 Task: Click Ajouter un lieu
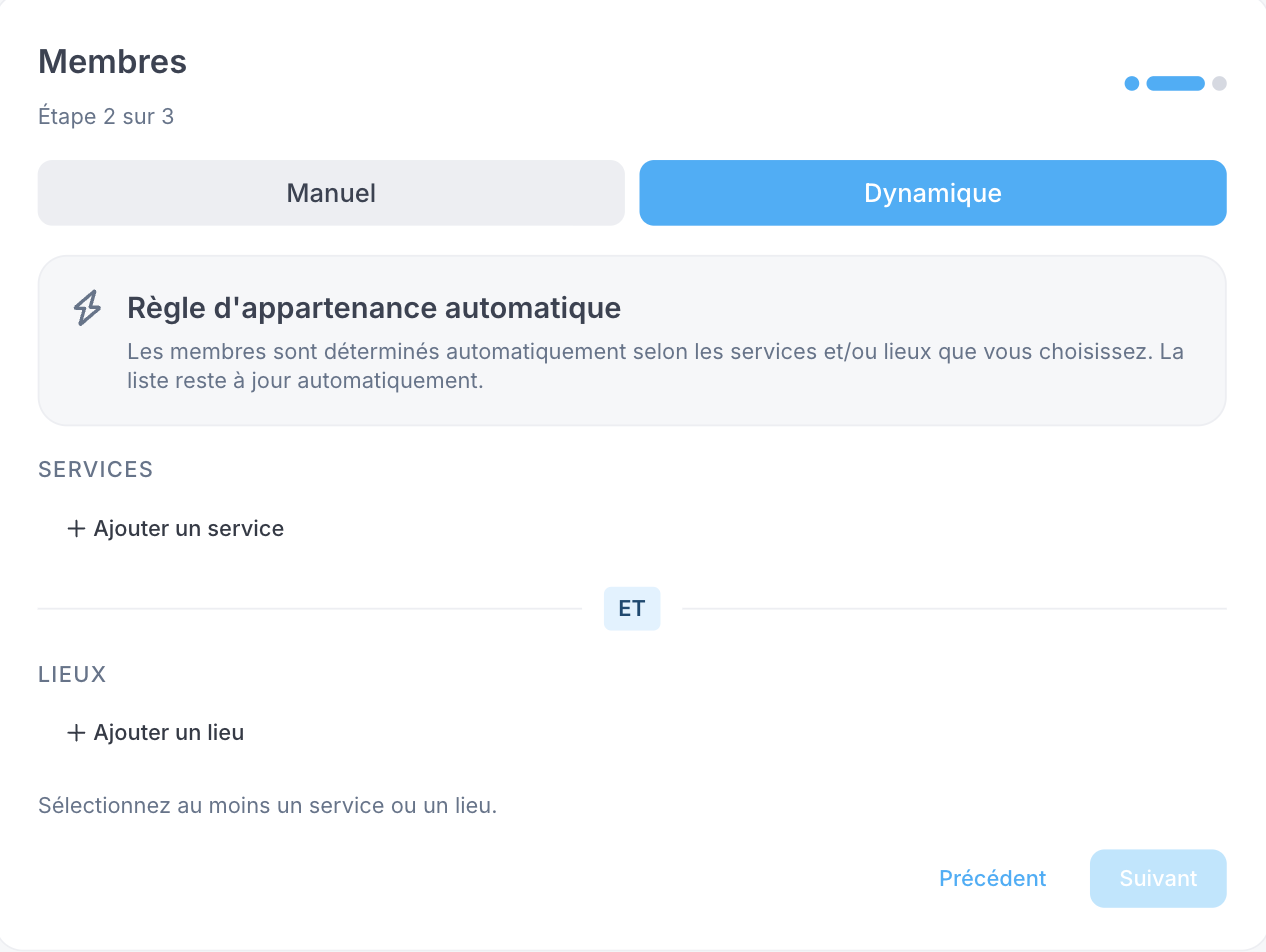coord(155,732)
